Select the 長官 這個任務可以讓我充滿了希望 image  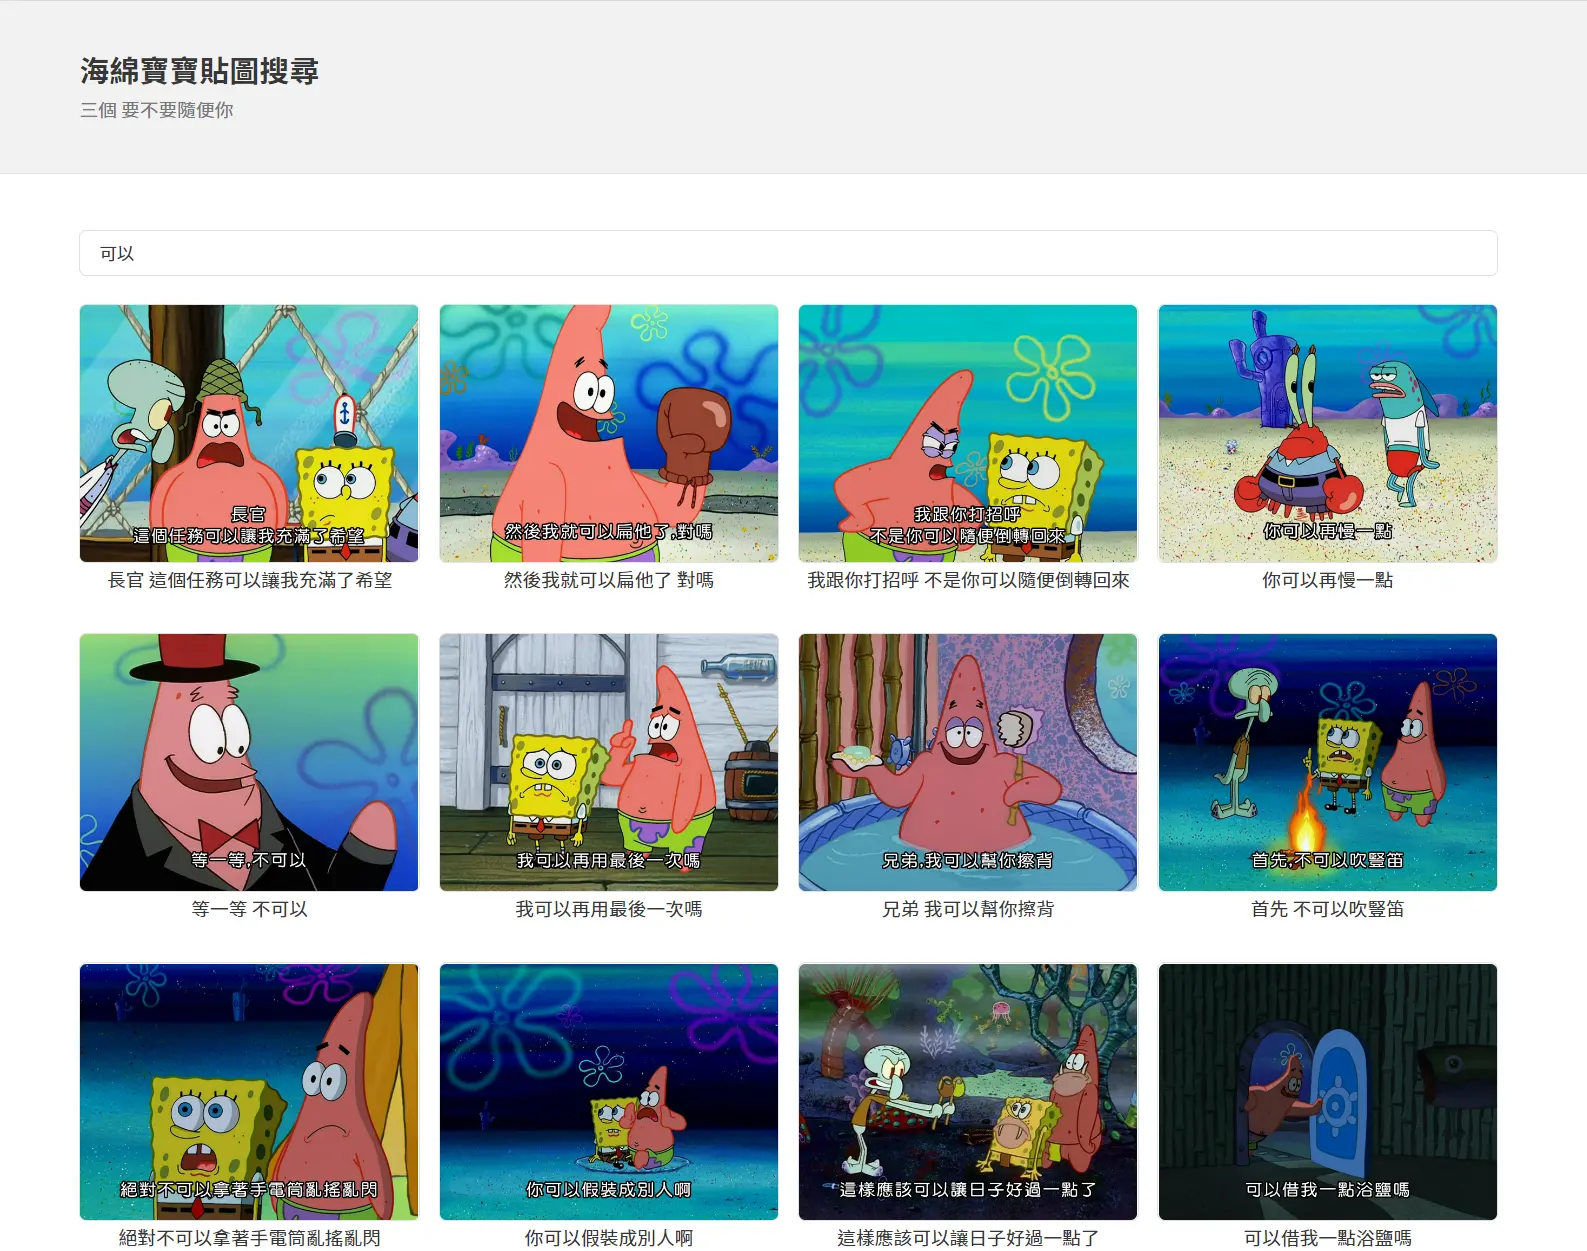coord(249,433)
